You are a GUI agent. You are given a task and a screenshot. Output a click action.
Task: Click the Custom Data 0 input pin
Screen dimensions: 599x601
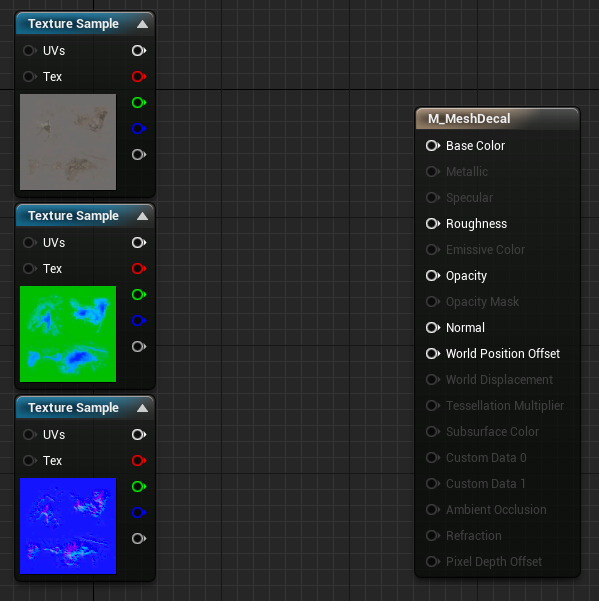(433, 458)
